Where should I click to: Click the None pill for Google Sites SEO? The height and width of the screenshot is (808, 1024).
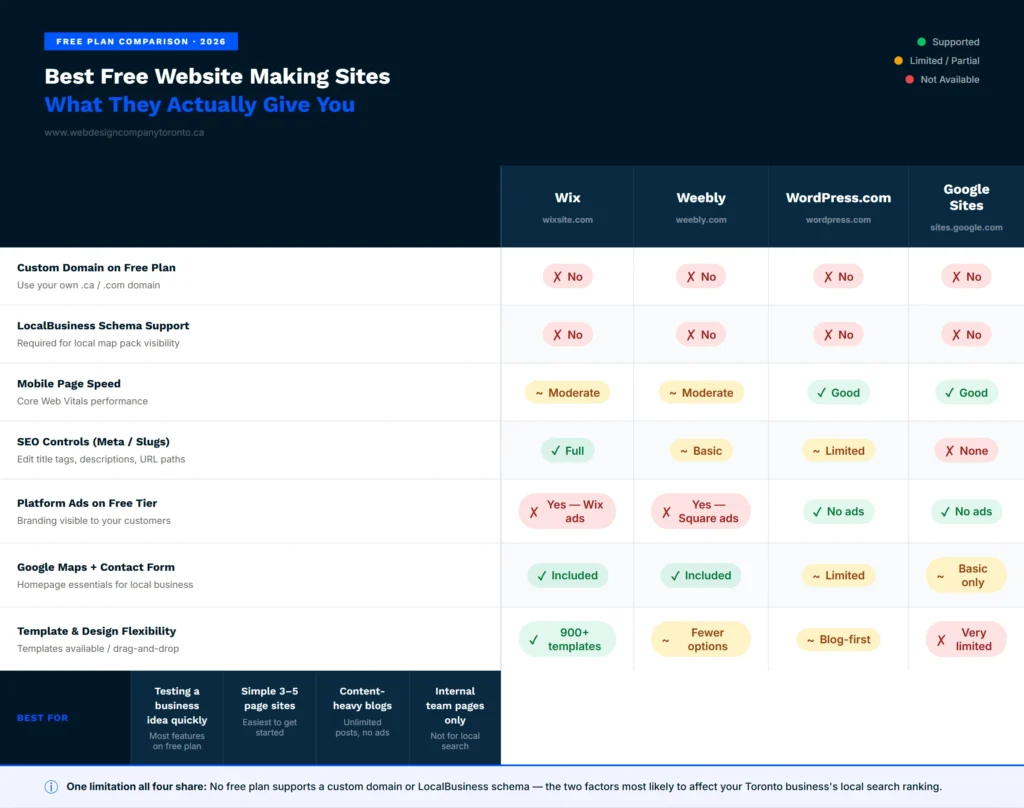(966, 451)
